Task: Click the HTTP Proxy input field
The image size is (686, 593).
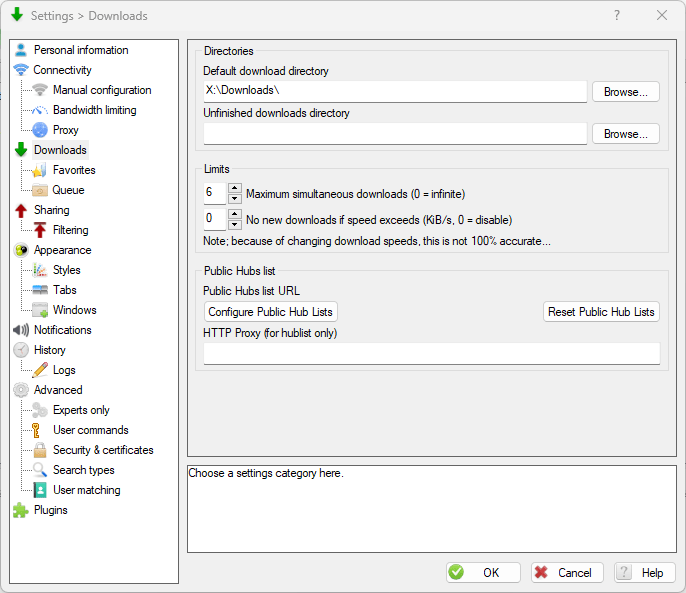Action: pos(432,354)
